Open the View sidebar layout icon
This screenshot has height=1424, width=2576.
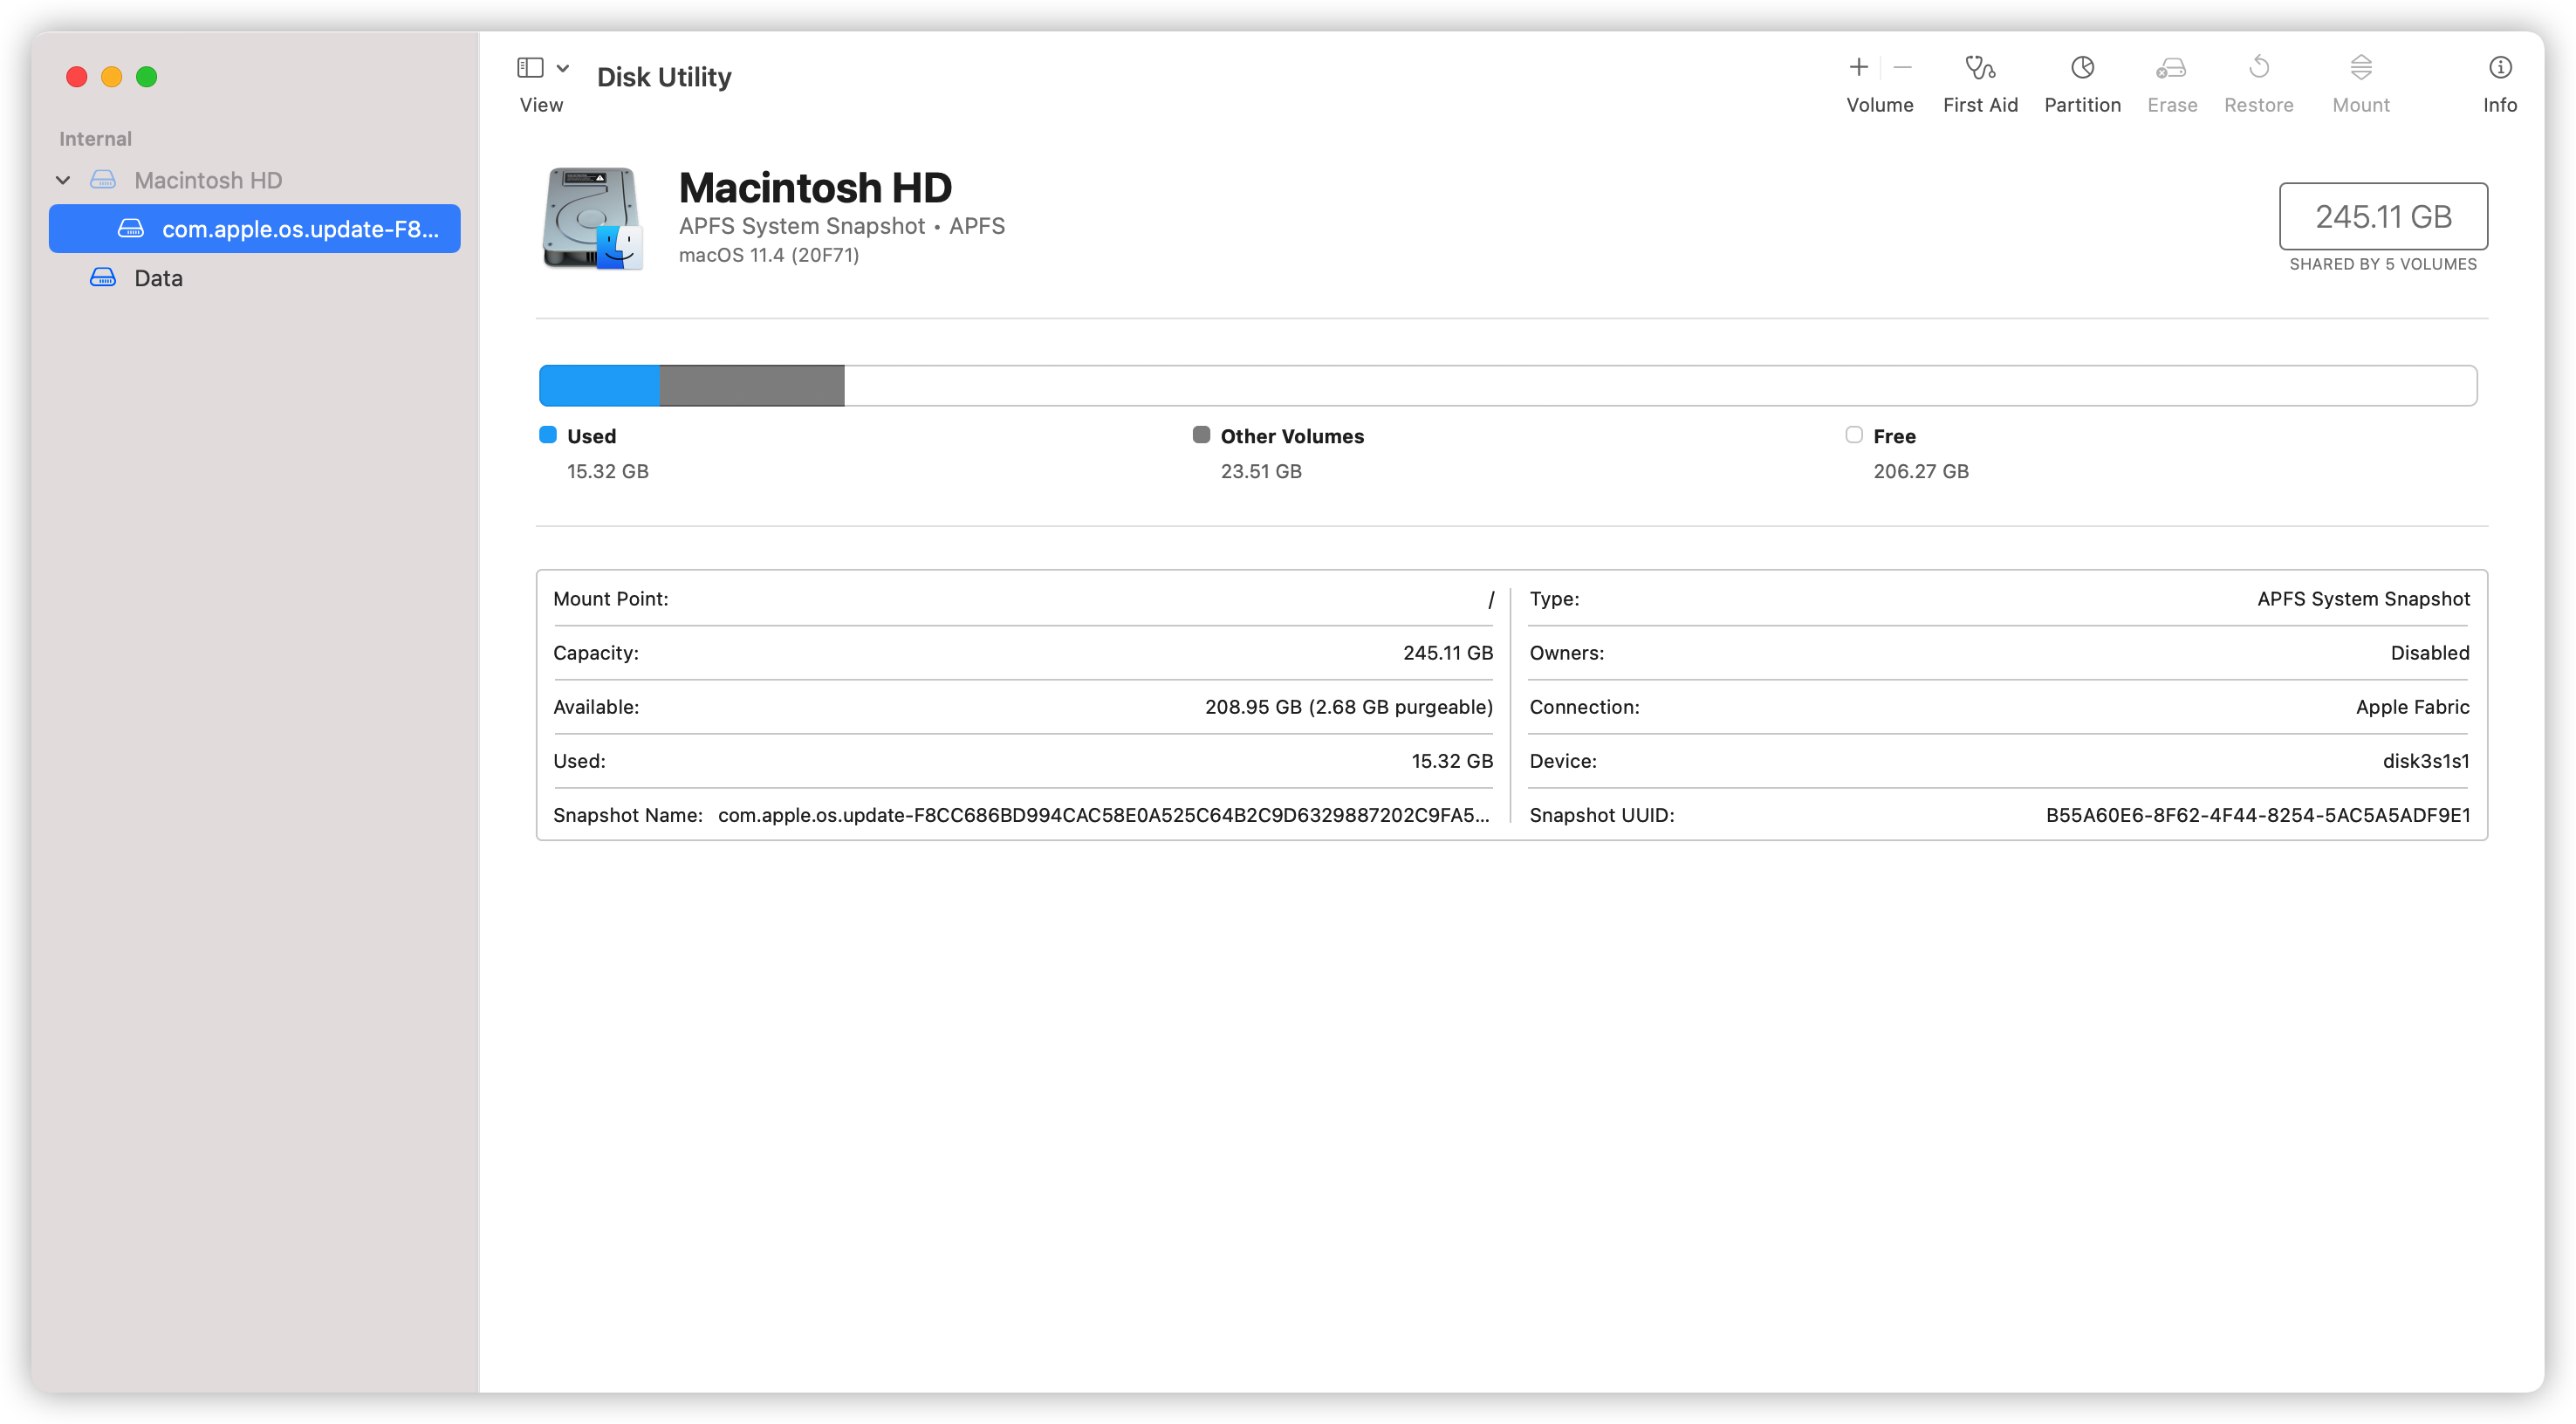[530, 67]
